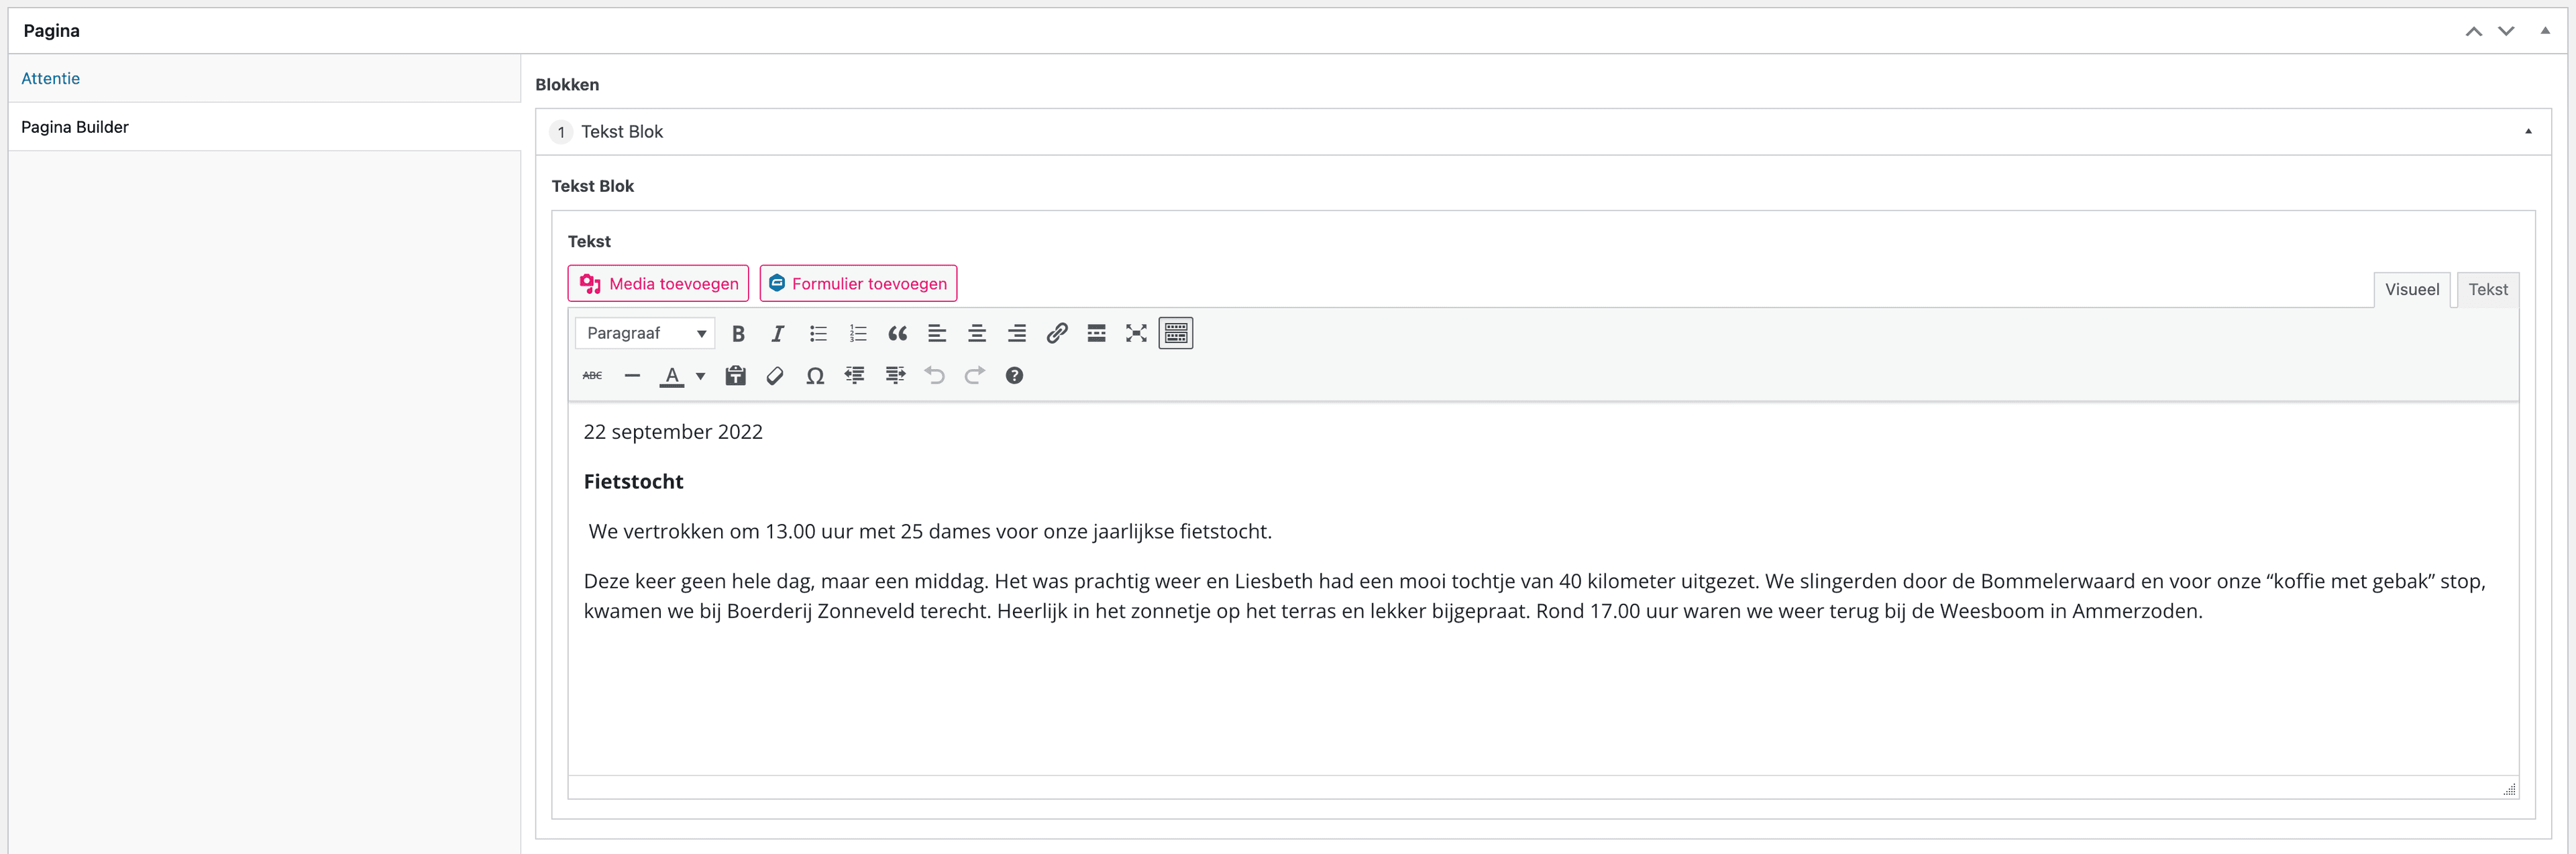Toggle bold formatting in editor toolbar
This screenshot has height=854, width=2576.
[x=738, y=334]
